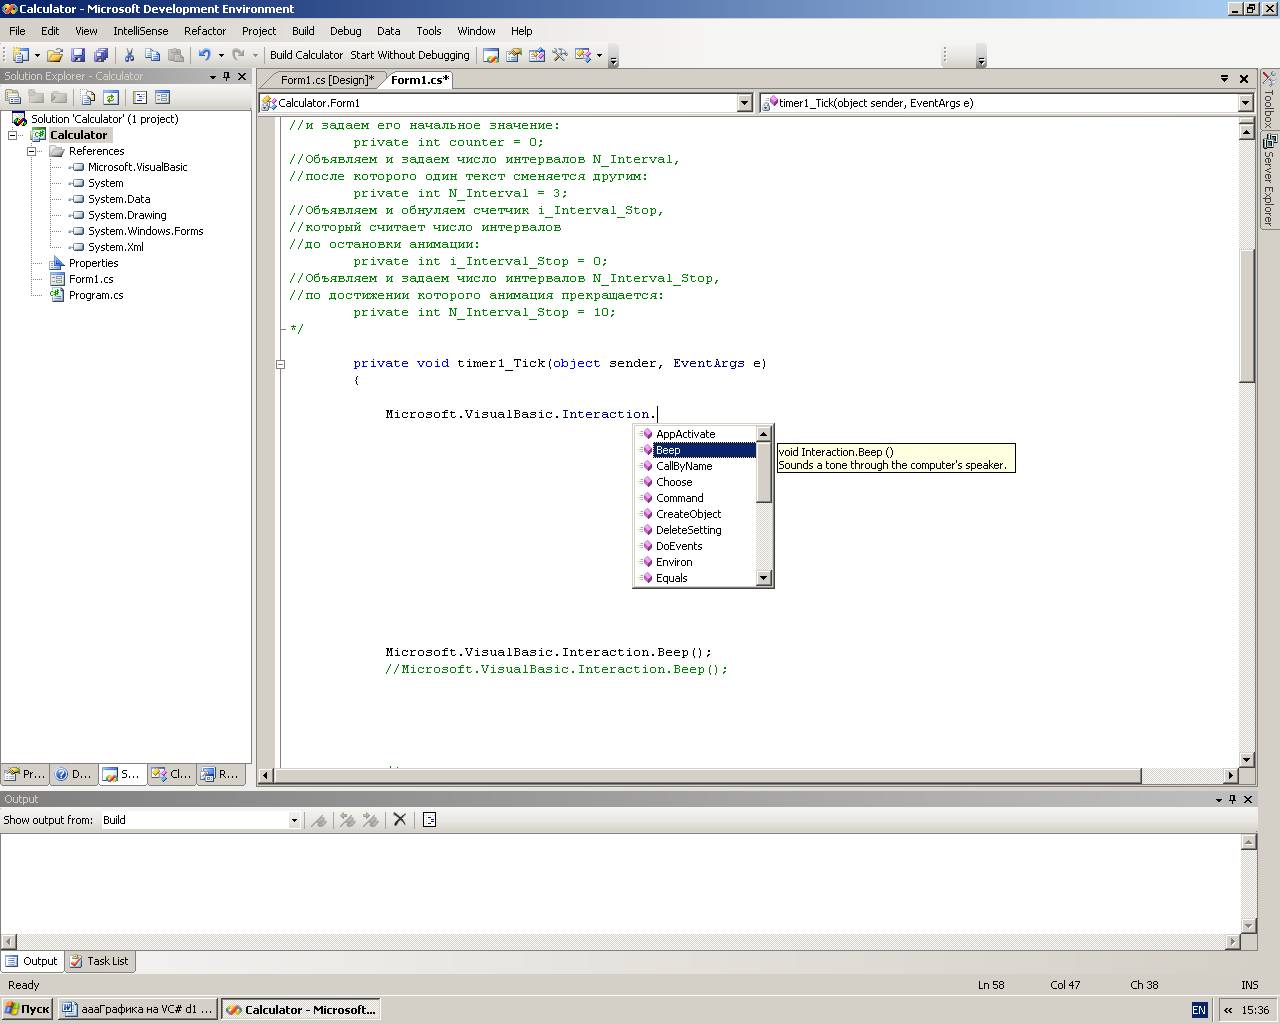The height and width of the screenshot is (1024, 1280).
Task: Open the Refactor menu
Action: tap(205, 31)
